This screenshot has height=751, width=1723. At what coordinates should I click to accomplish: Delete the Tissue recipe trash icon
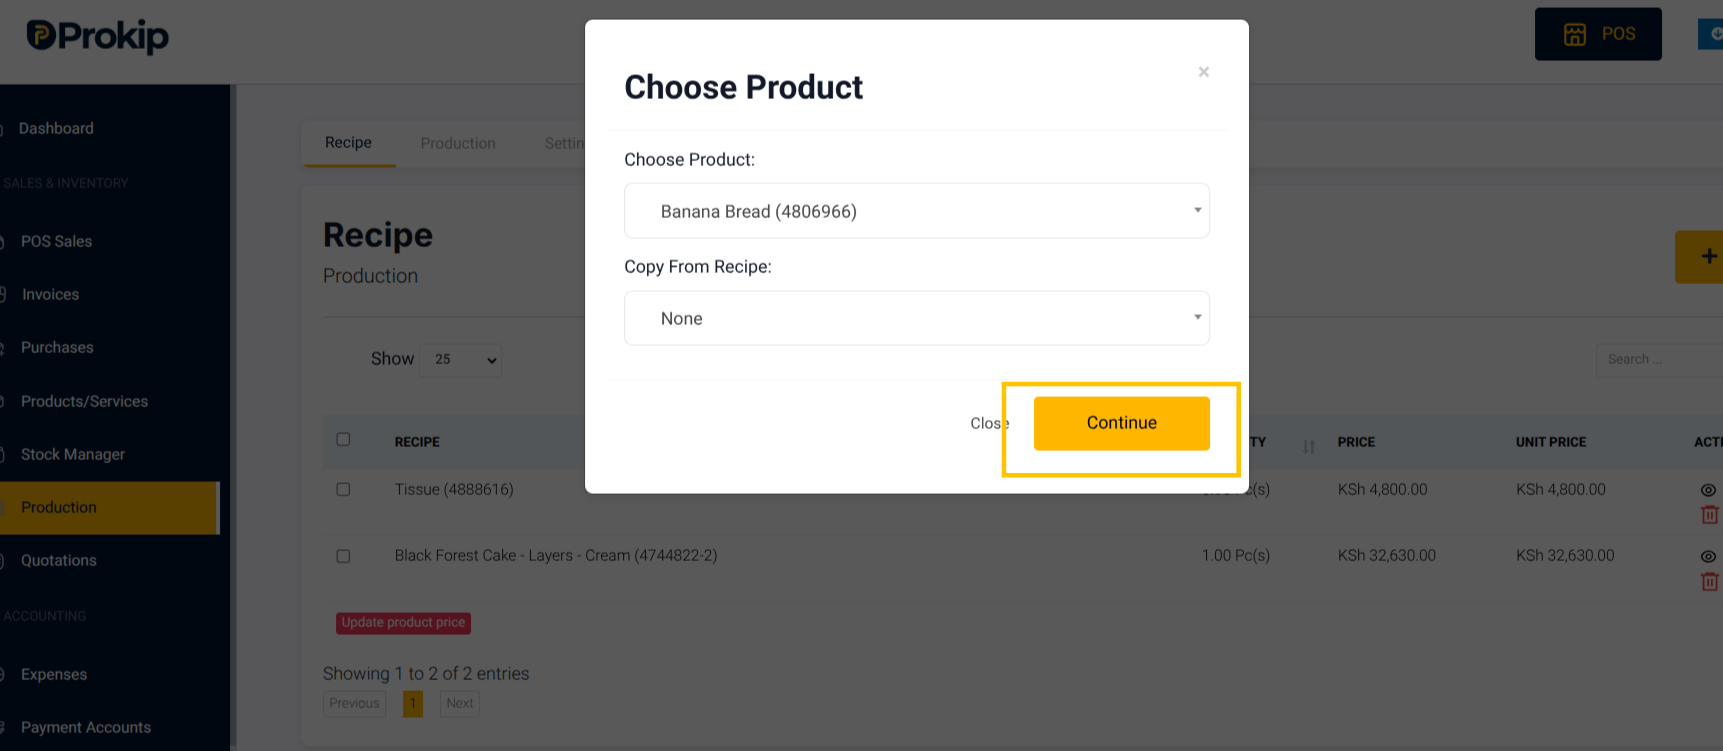(1709, 515)
